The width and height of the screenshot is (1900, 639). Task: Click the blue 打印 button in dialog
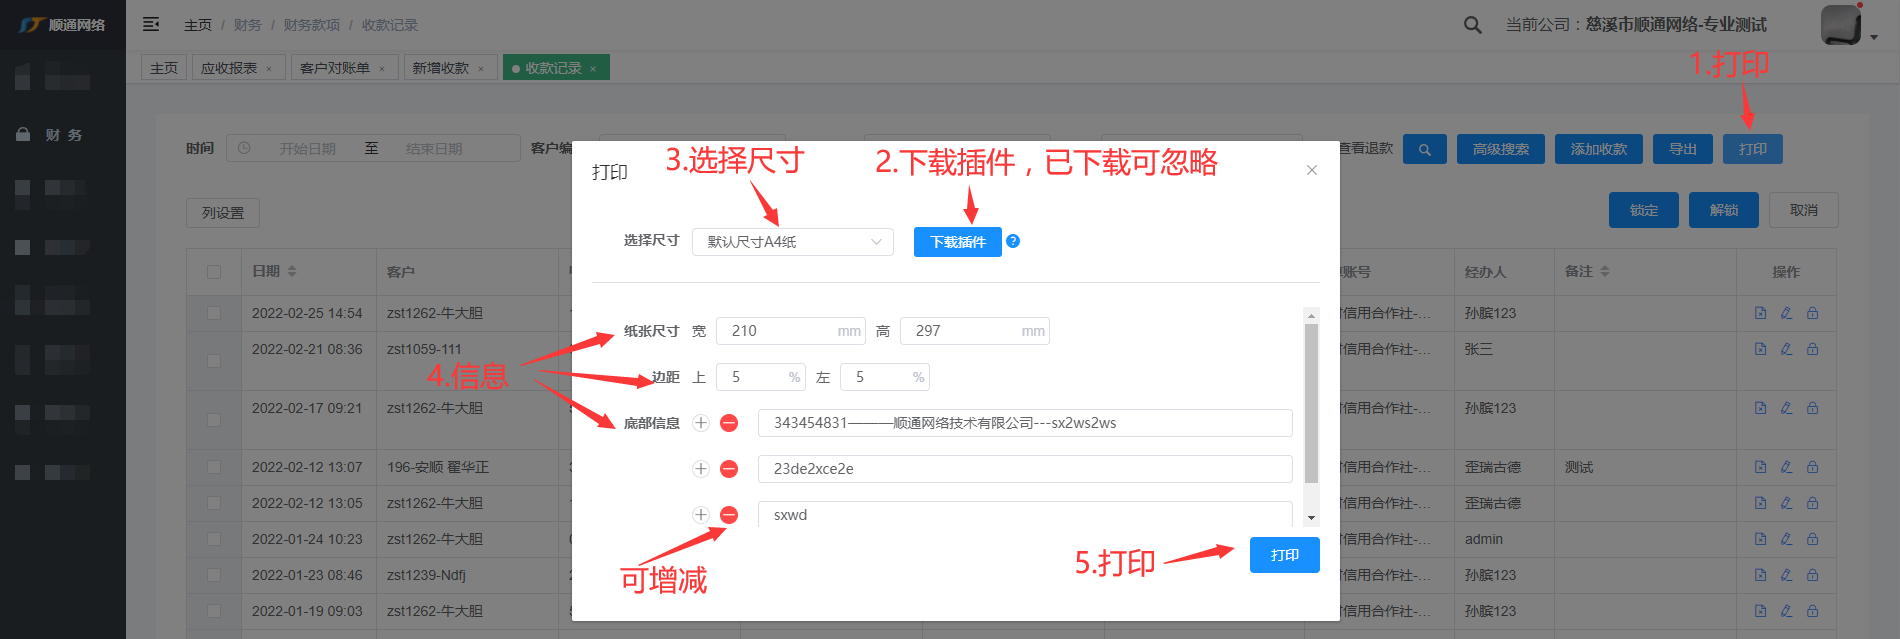tap(1284, 555)
